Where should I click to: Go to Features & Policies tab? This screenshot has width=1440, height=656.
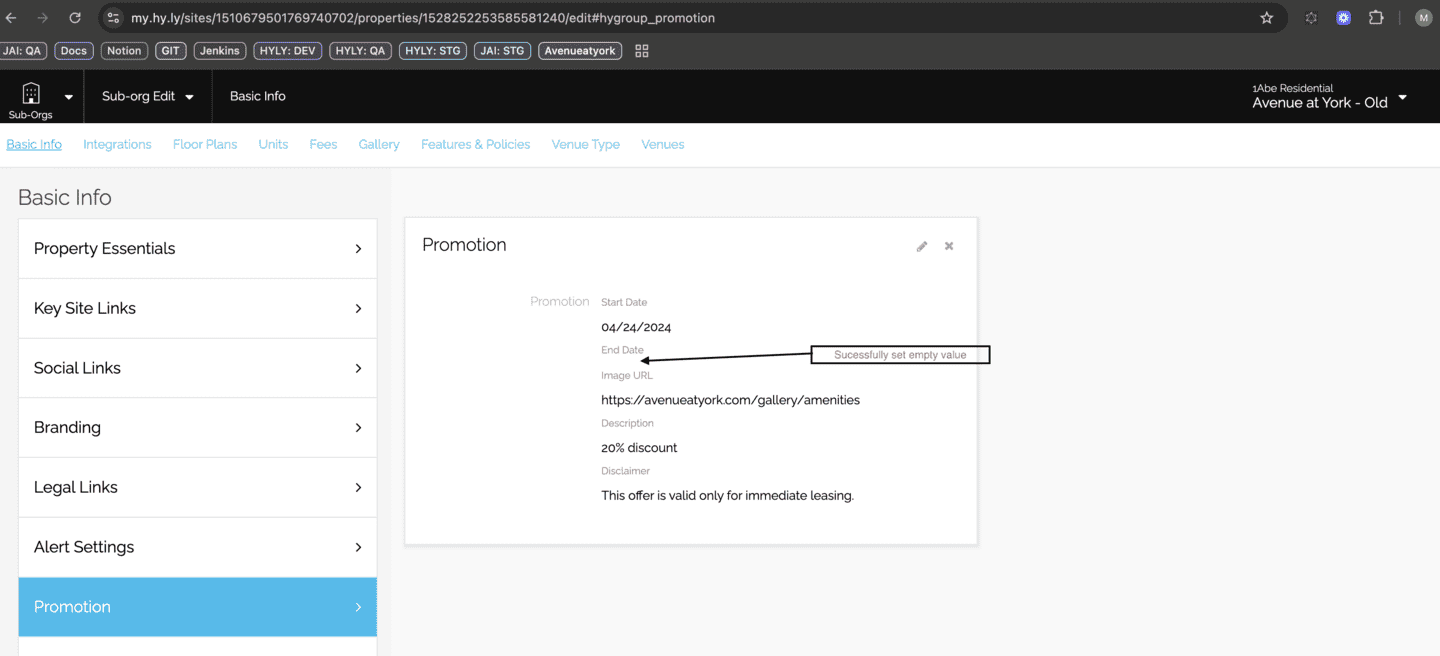pyautogui.click(x=475, y=144)
